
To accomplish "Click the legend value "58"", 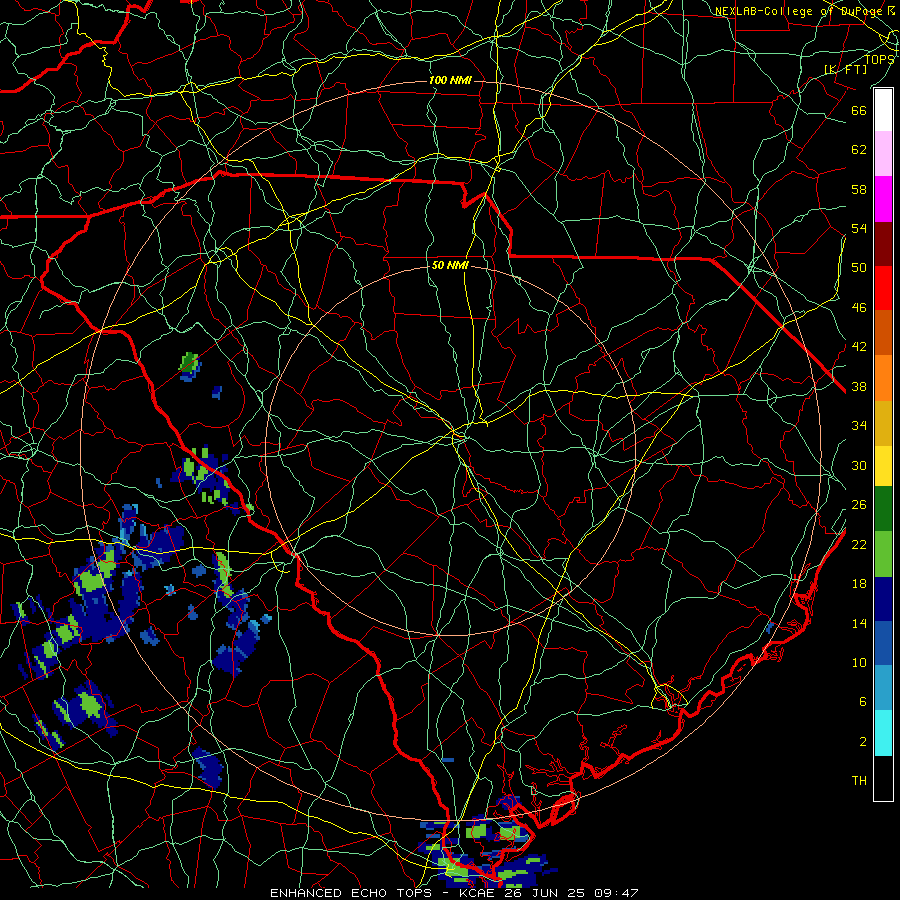I will (x=859, y=189).
